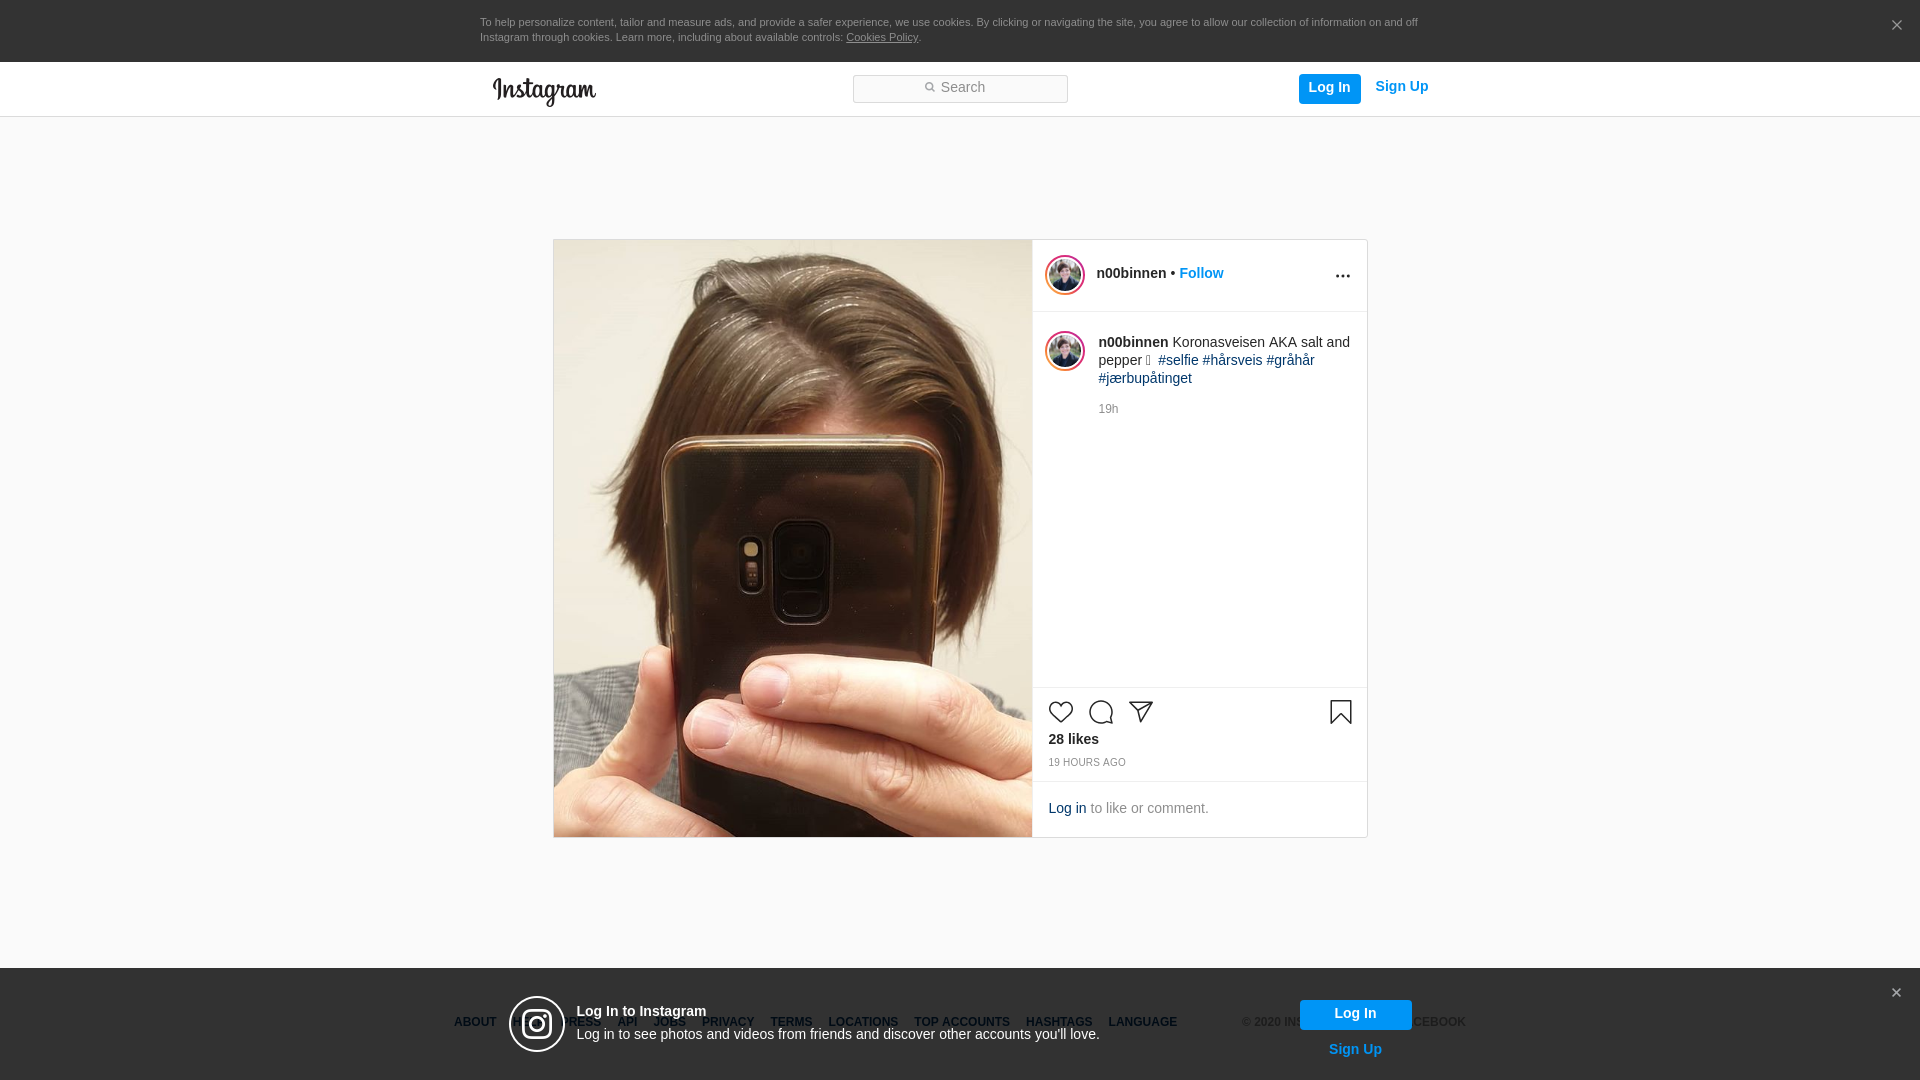Click n00binnen username in the caption

click(x=1133, y=342)
